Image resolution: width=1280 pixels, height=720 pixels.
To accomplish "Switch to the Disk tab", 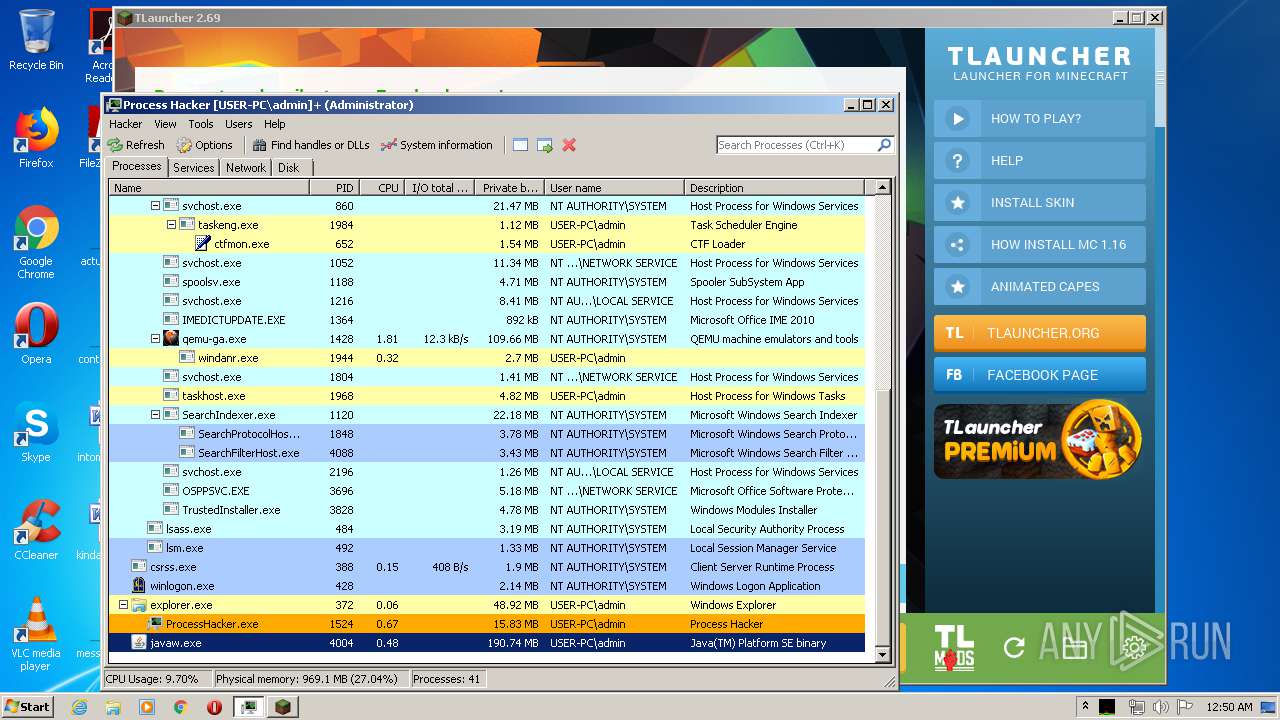I will point(288,168).
